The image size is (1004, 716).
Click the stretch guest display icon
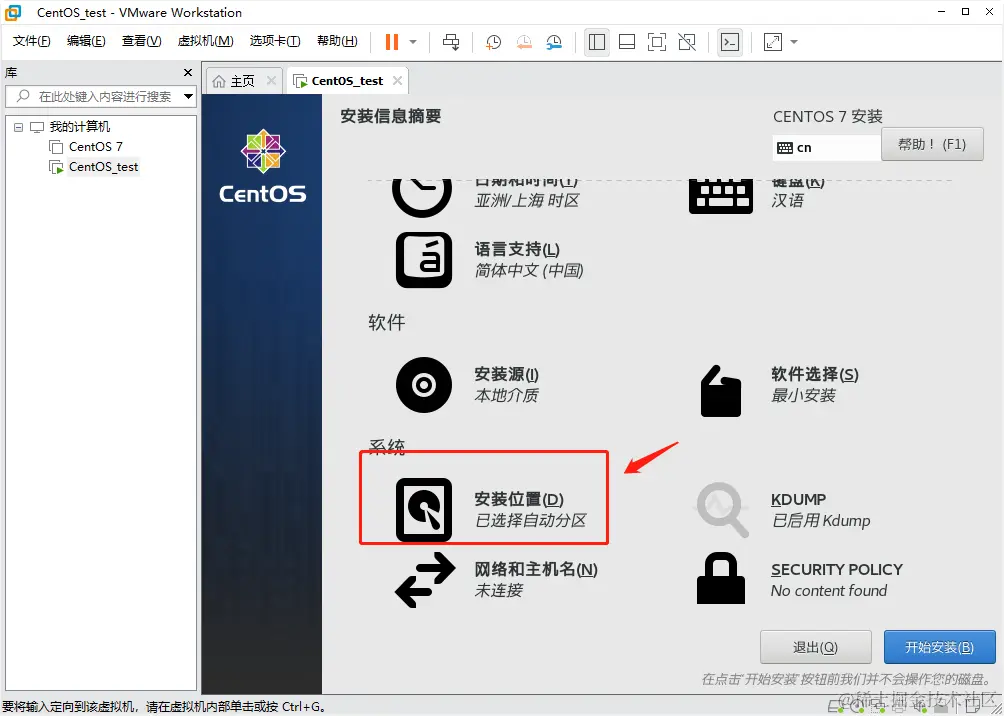[x=773, y=42]
